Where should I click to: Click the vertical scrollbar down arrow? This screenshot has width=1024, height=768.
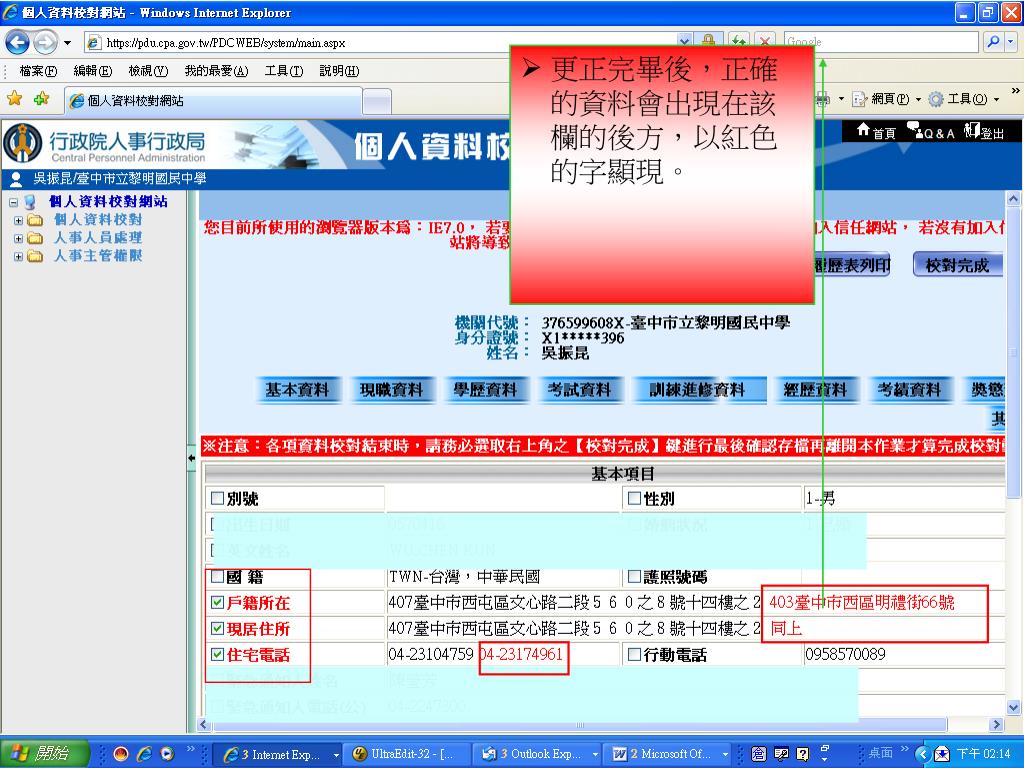pyautogui.click(x=1013, y=707)
